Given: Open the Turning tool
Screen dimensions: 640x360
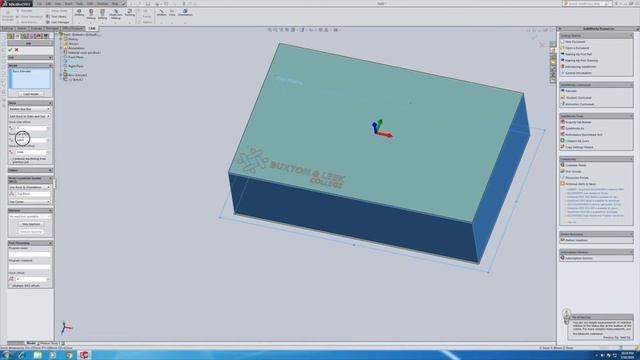Looking at the screenshot, I should 130,13.
